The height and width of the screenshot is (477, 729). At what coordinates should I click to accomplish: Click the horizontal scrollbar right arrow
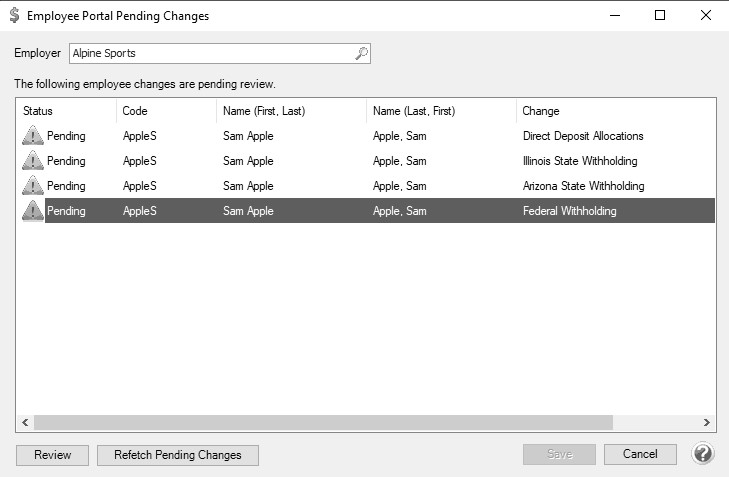[707, 423]
